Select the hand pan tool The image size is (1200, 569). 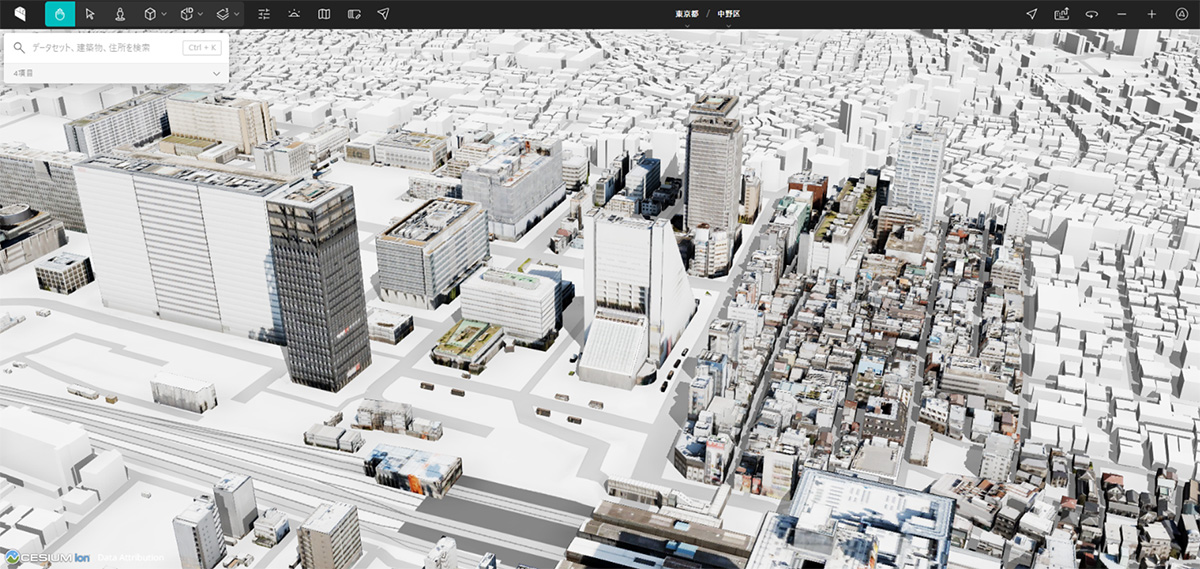60,14
